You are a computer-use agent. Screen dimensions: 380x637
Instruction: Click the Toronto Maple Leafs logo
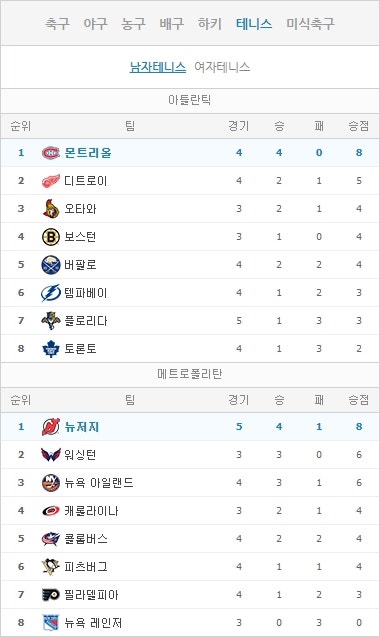[x=51, y=349]
